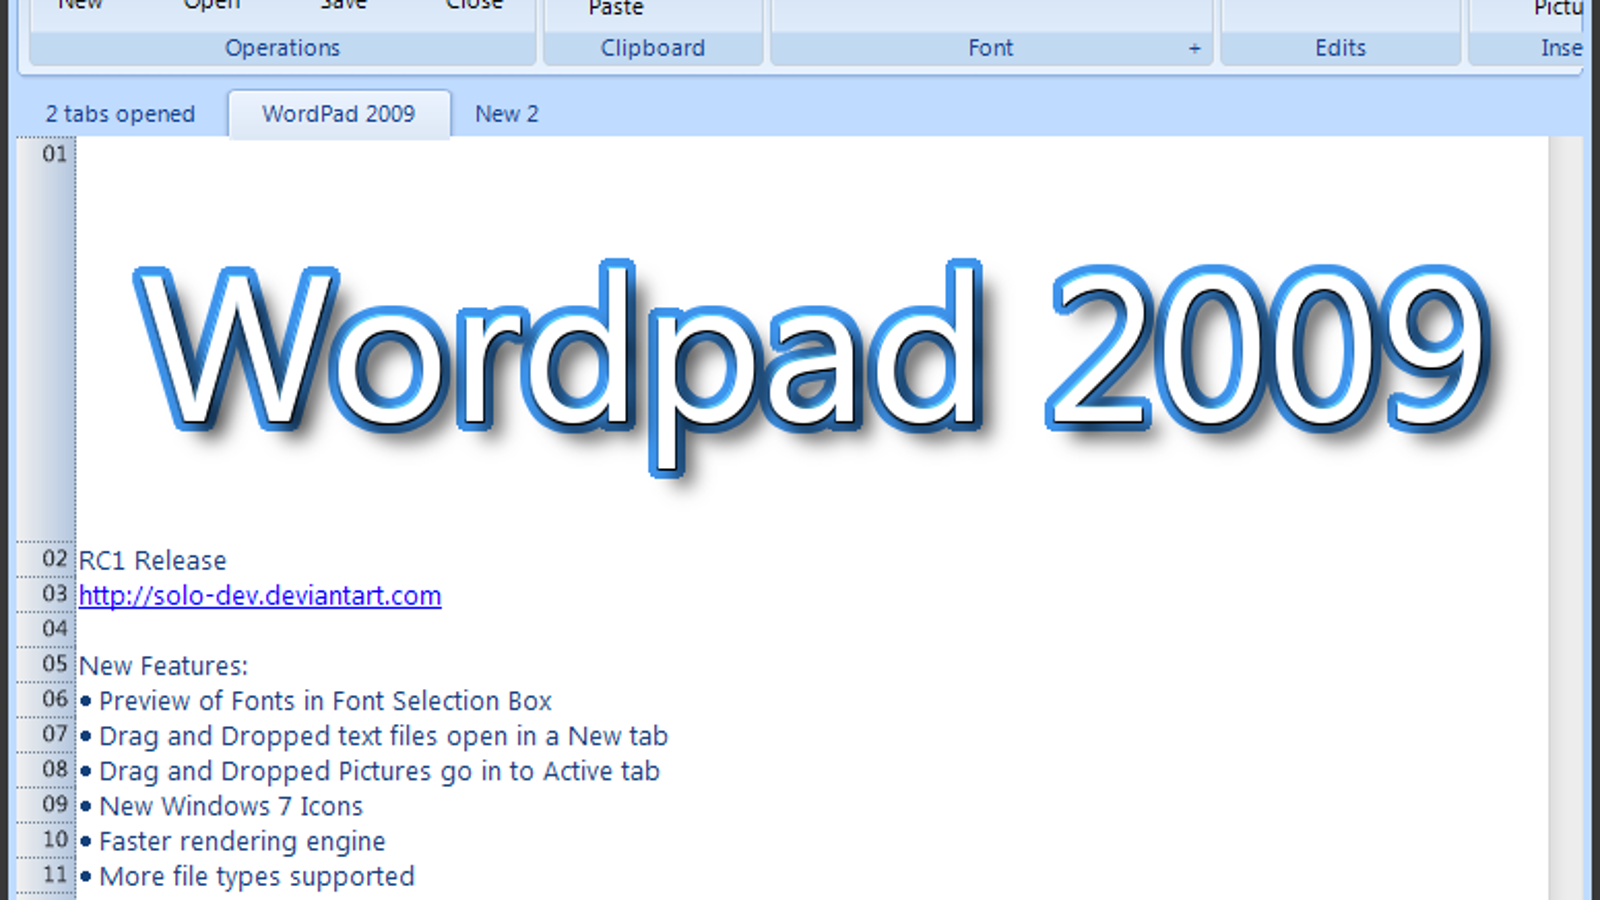Click line number 01 in the gutter
This screenshot has height=900, width=1600.
55,154
